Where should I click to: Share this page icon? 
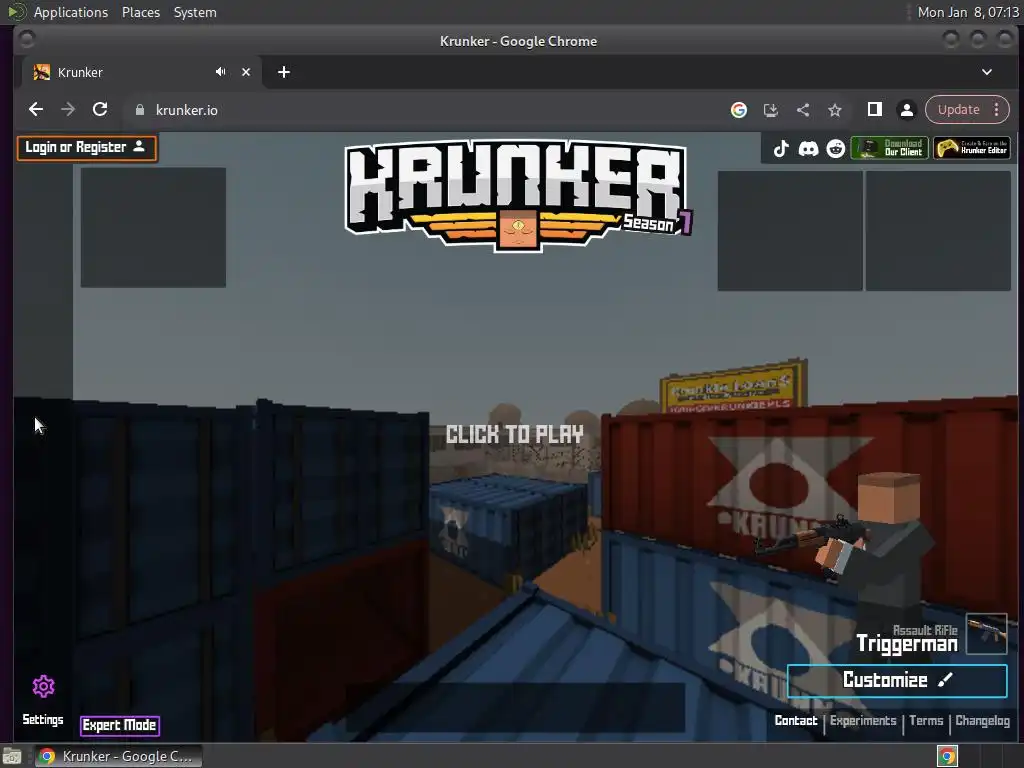tap(803, 110)
